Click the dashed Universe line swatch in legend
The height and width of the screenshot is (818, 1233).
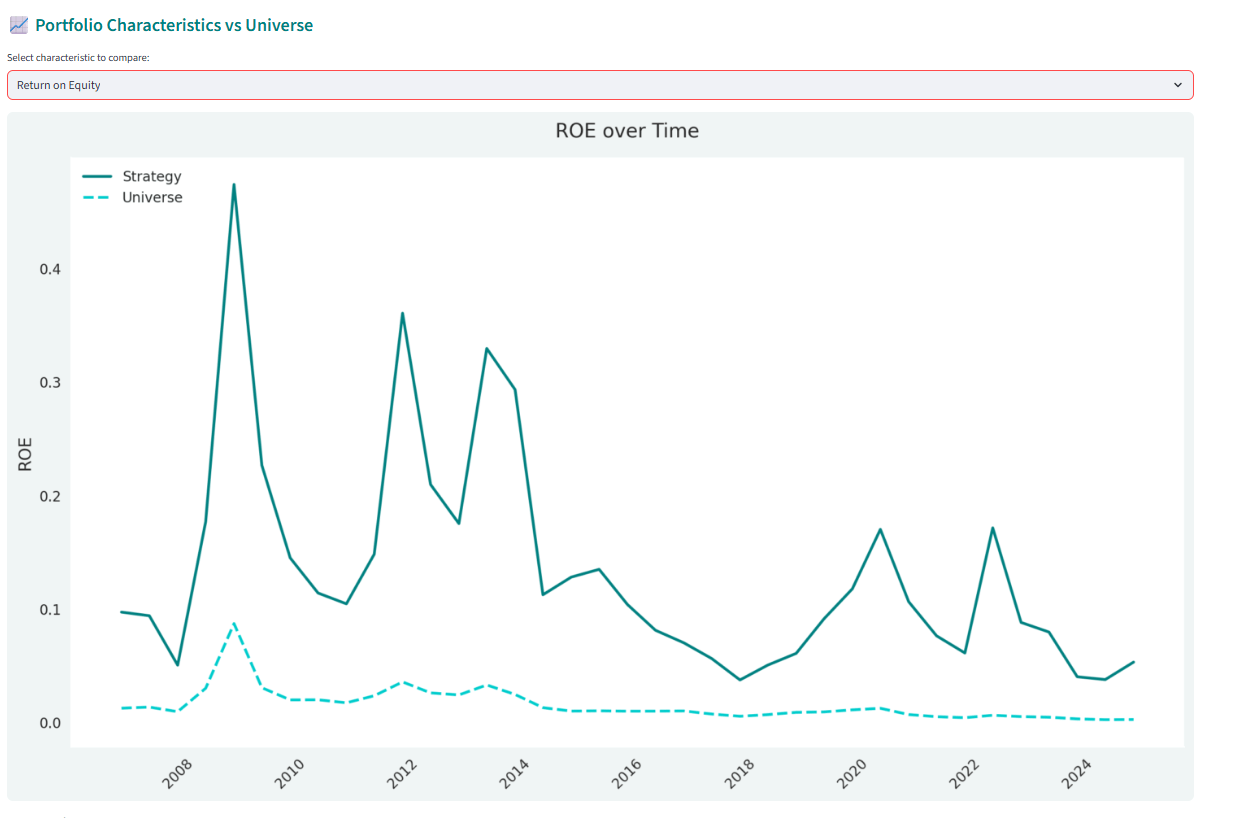click(x=96, y=197)
